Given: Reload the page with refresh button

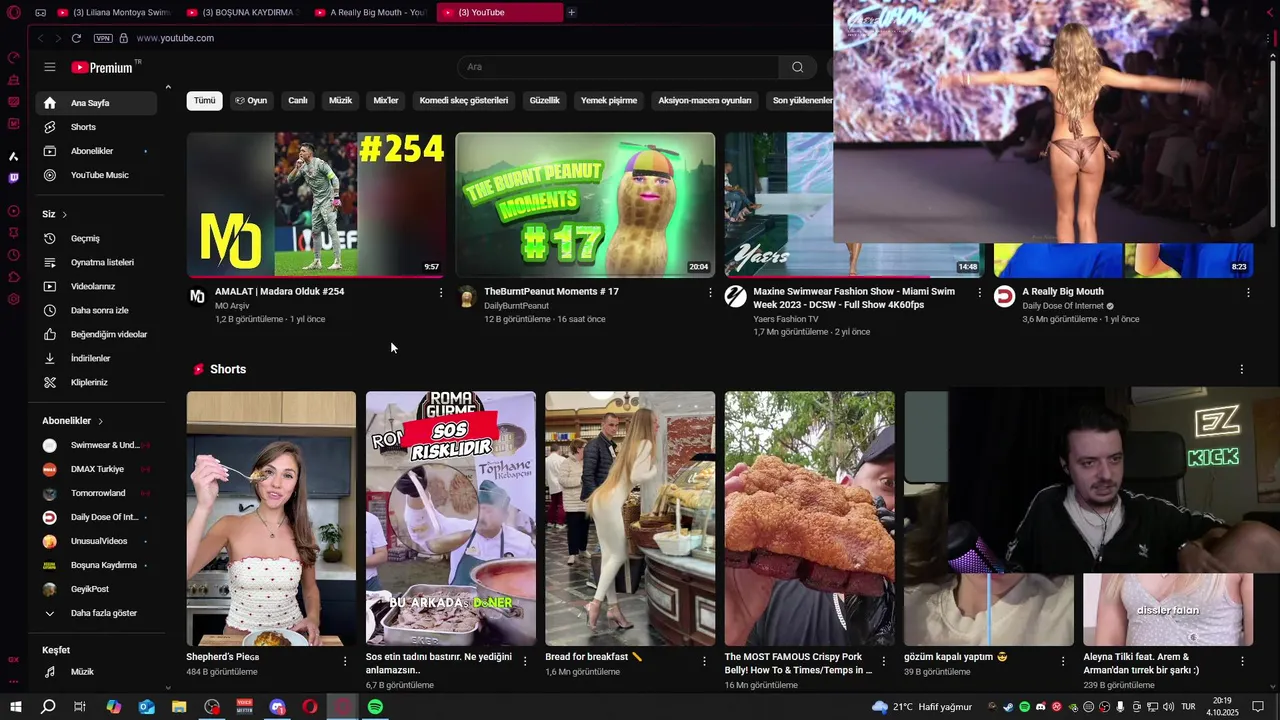Looking at the screenshot, I should tap(76, 38).
